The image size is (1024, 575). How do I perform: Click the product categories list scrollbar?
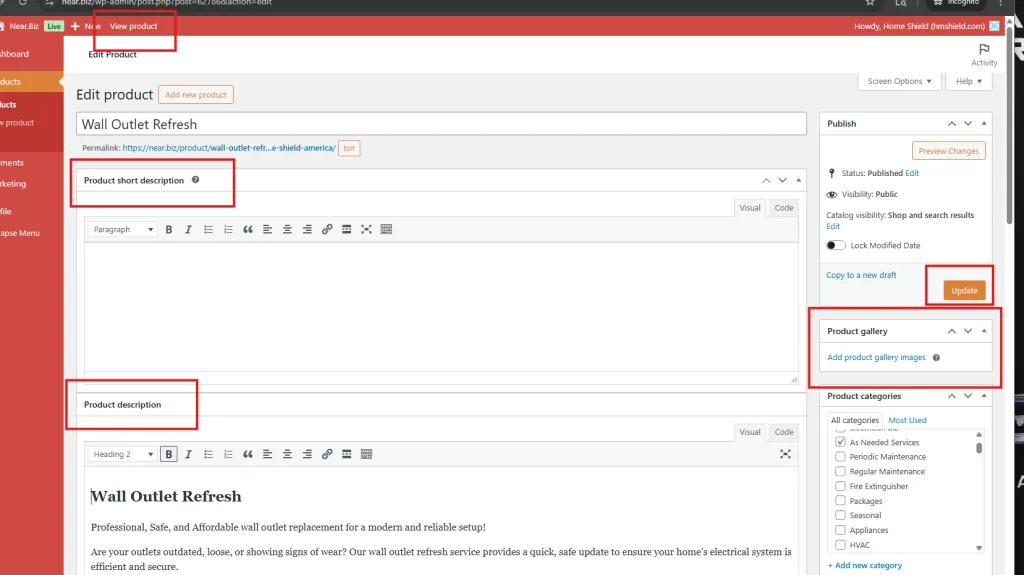[x=979, y=448]
